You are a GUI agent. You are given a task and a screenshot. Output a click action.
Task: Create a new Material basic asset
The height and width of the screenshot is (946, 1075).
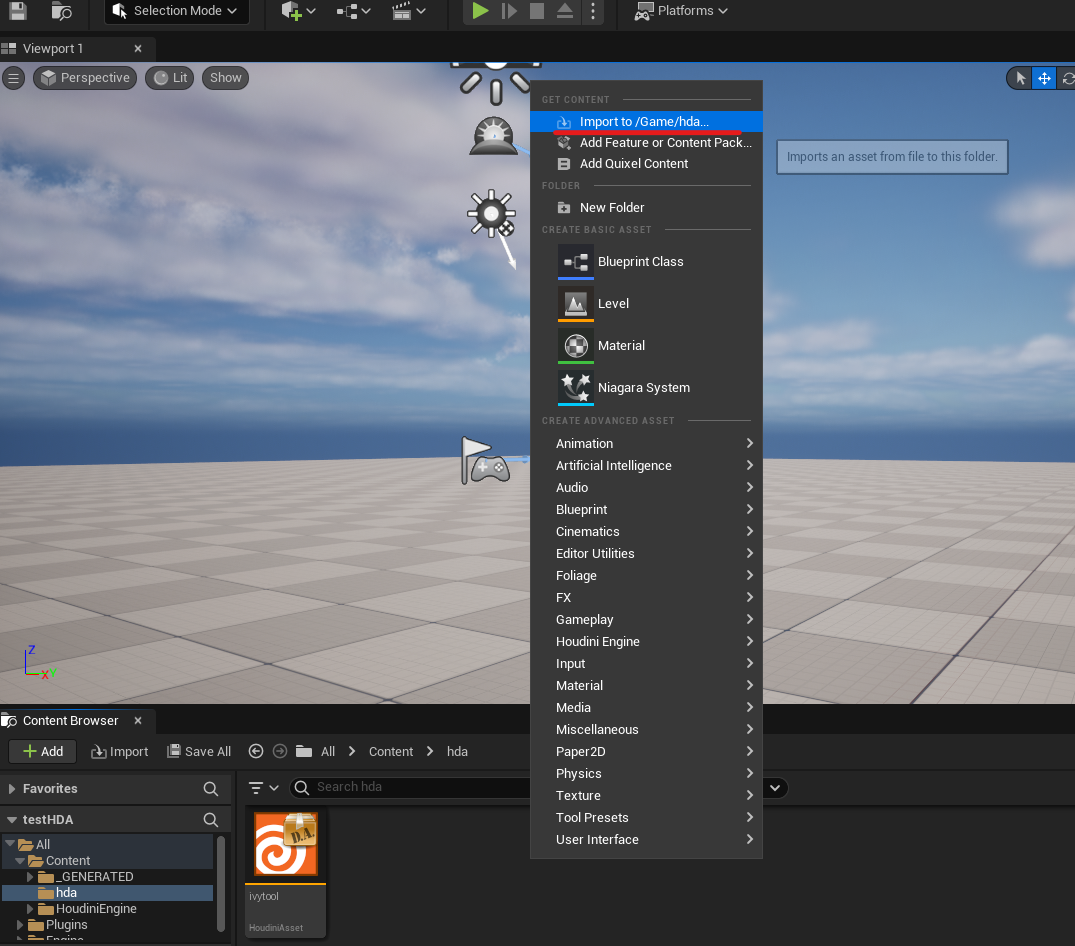tap(646, 345)
